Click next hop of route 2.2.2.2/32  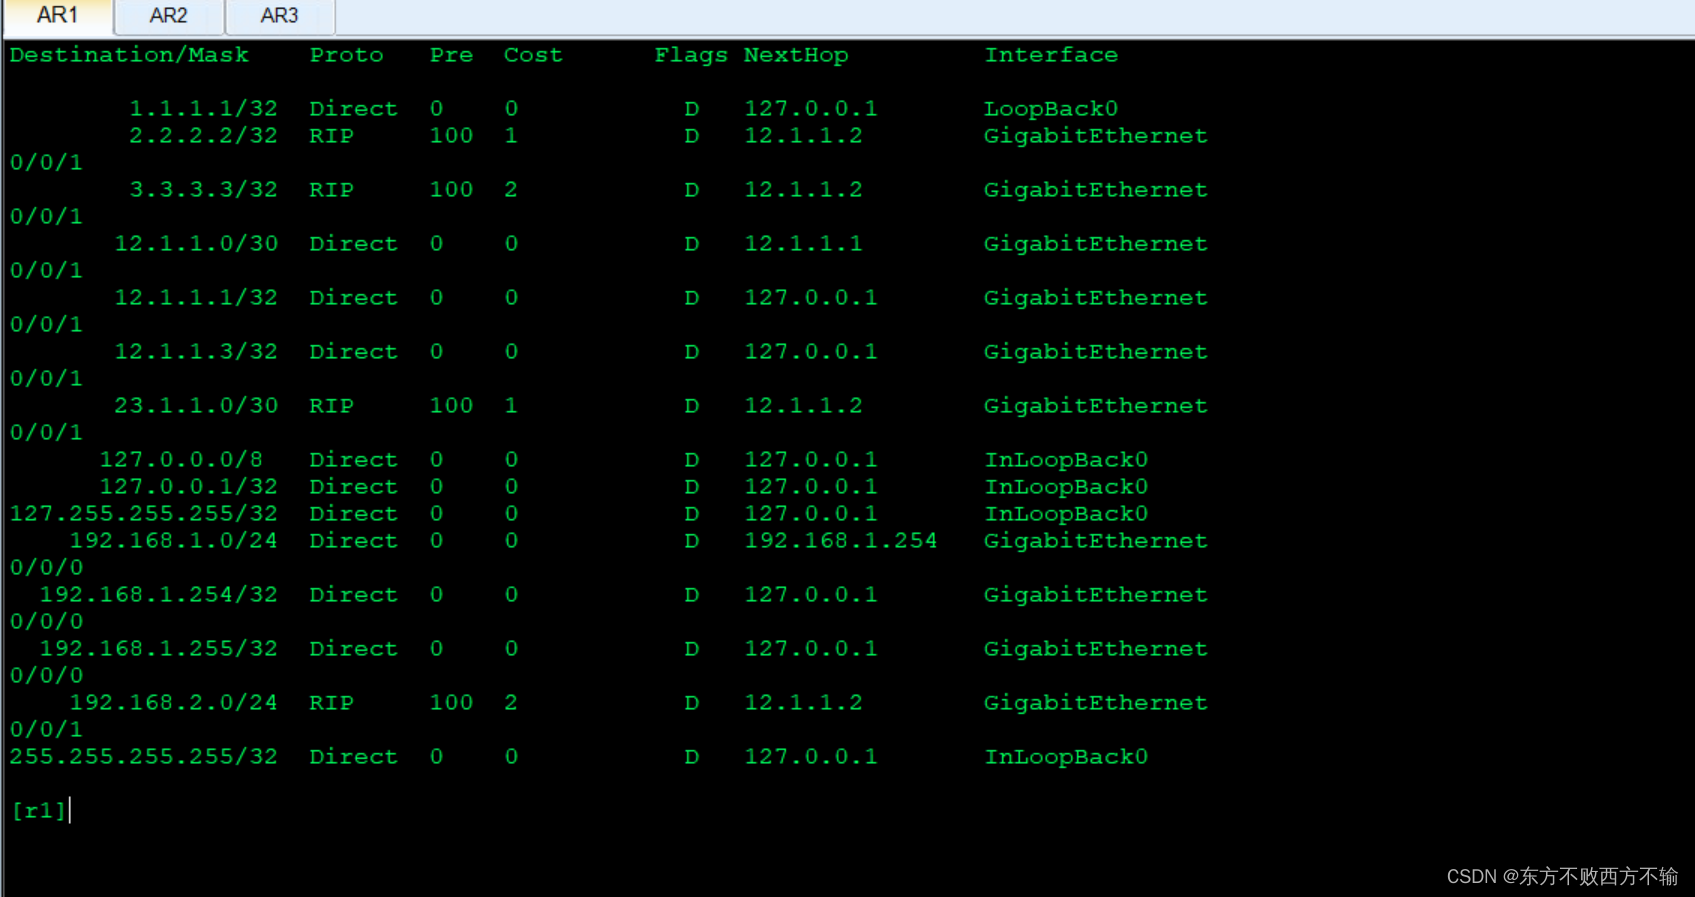[803, 135]
